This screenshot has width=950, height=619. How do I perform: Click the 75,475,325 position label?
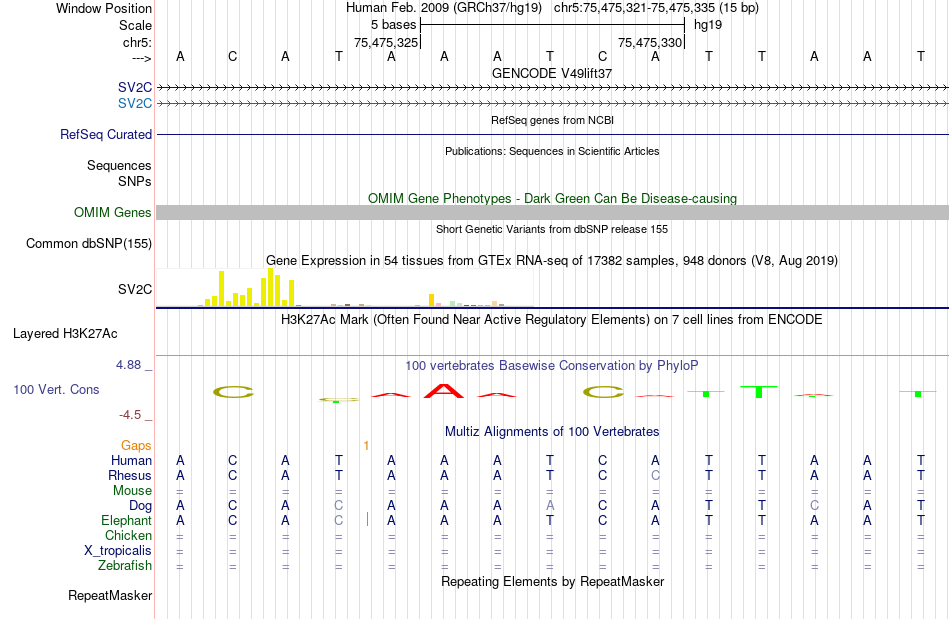(386, 42)
